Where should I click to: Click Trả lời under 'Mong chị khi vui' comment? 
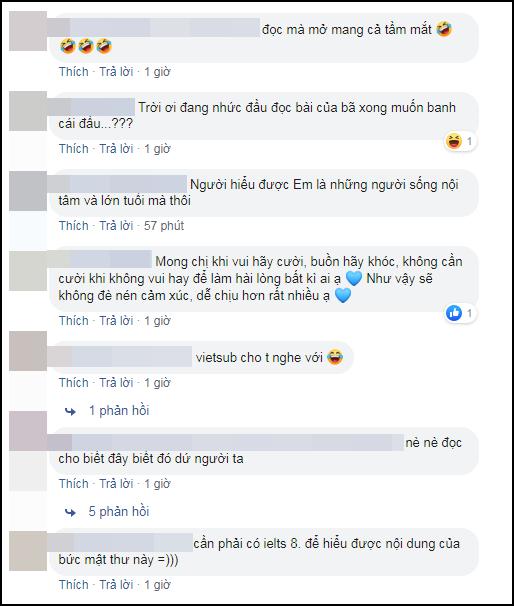point(116,321)
